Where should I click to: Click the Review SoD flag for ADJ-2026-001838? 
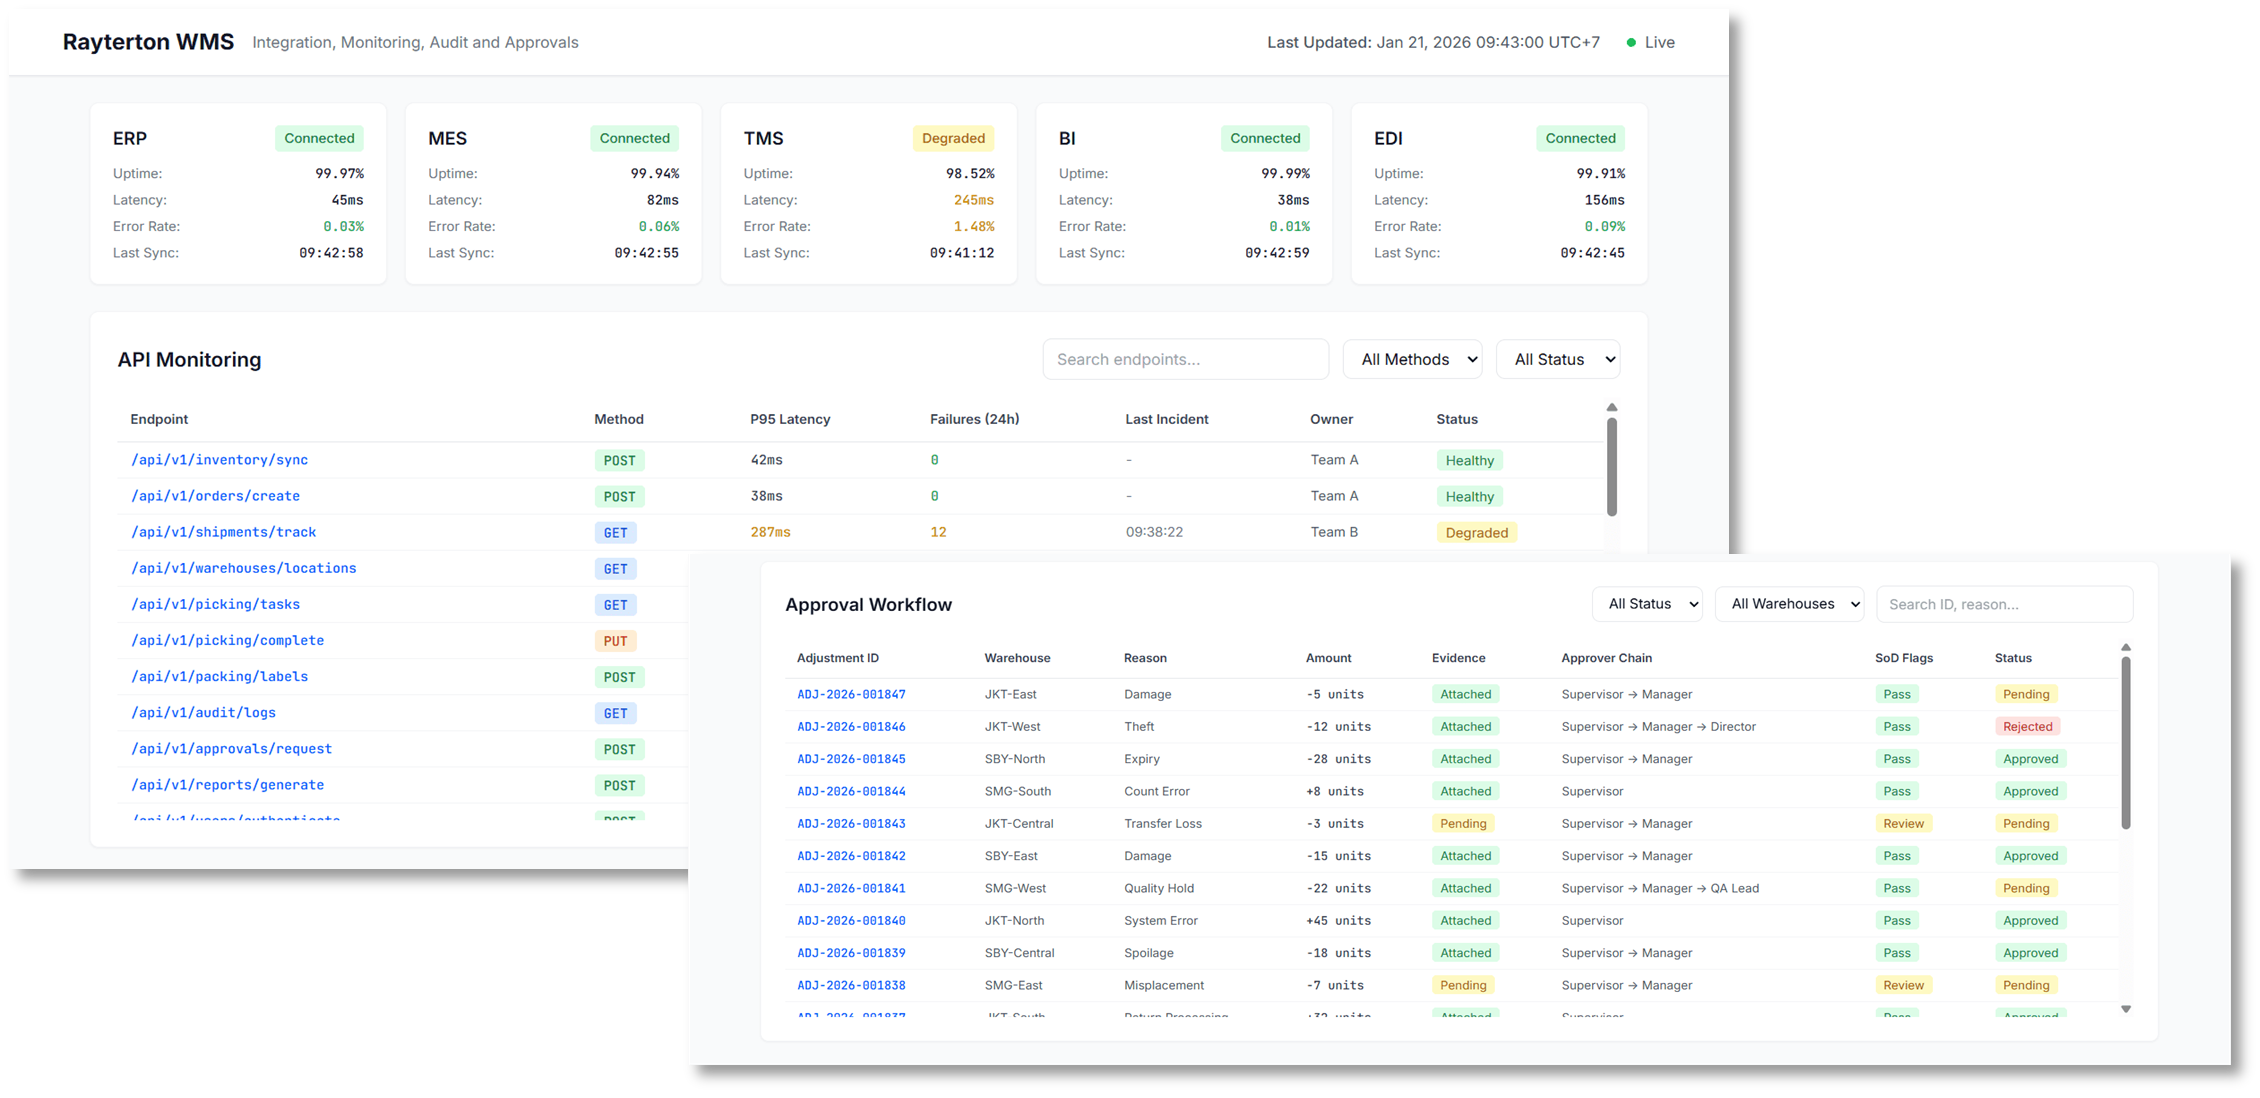1903,985
